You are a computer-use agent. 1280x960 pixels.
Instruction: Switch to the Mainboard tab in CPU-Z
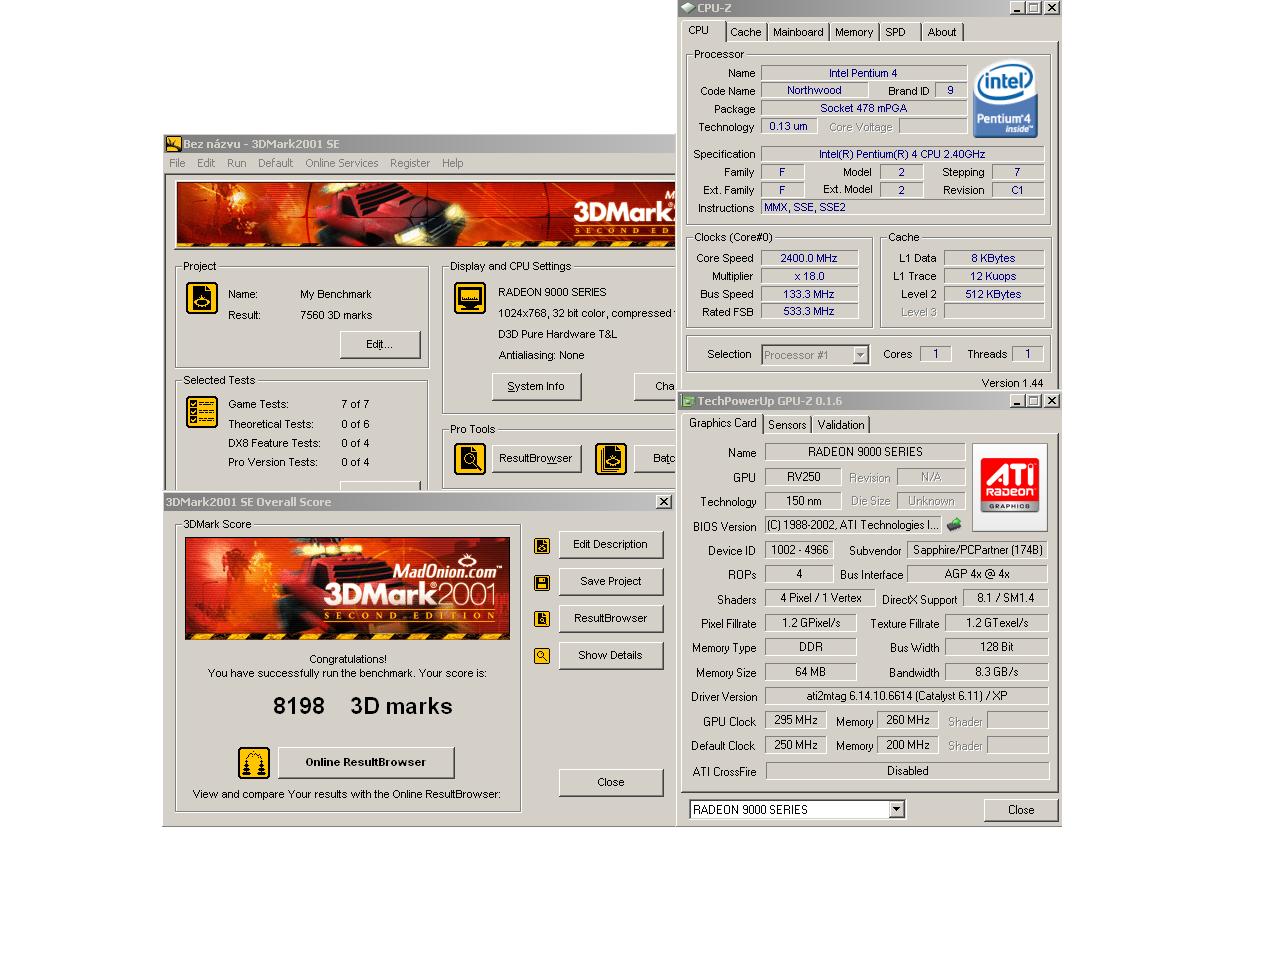click(x=798, y=32)
